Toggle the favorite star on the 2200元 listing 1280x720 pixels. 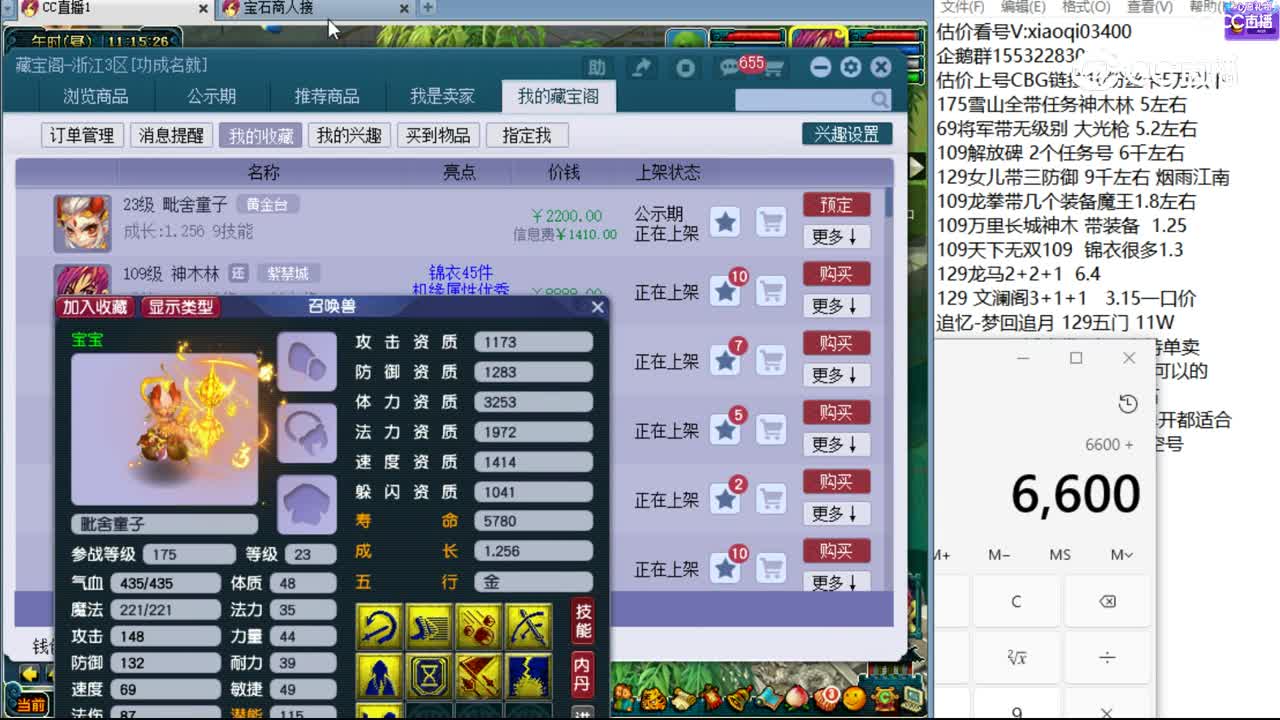click(726, 222)
